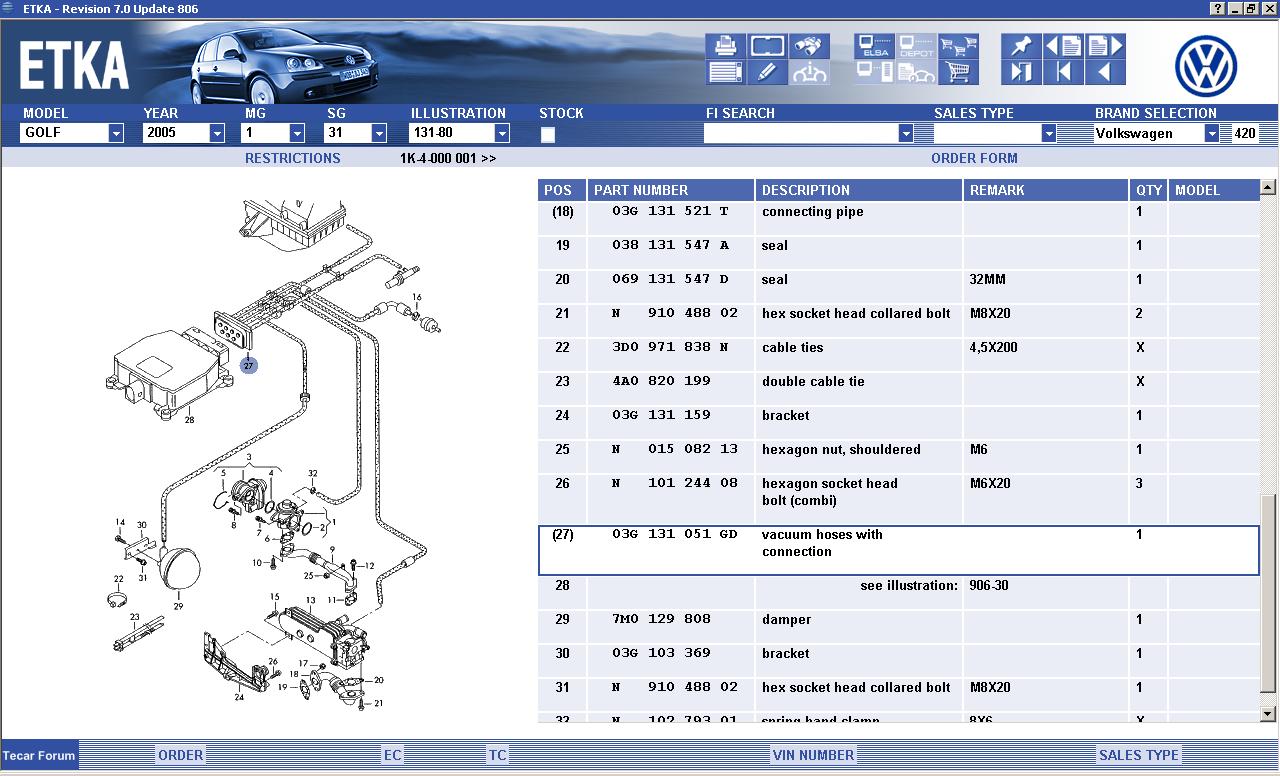Screen dimensions: 1280x776
Task: Click the 1K-4-000 001 >> text
Action: point(448,158)
